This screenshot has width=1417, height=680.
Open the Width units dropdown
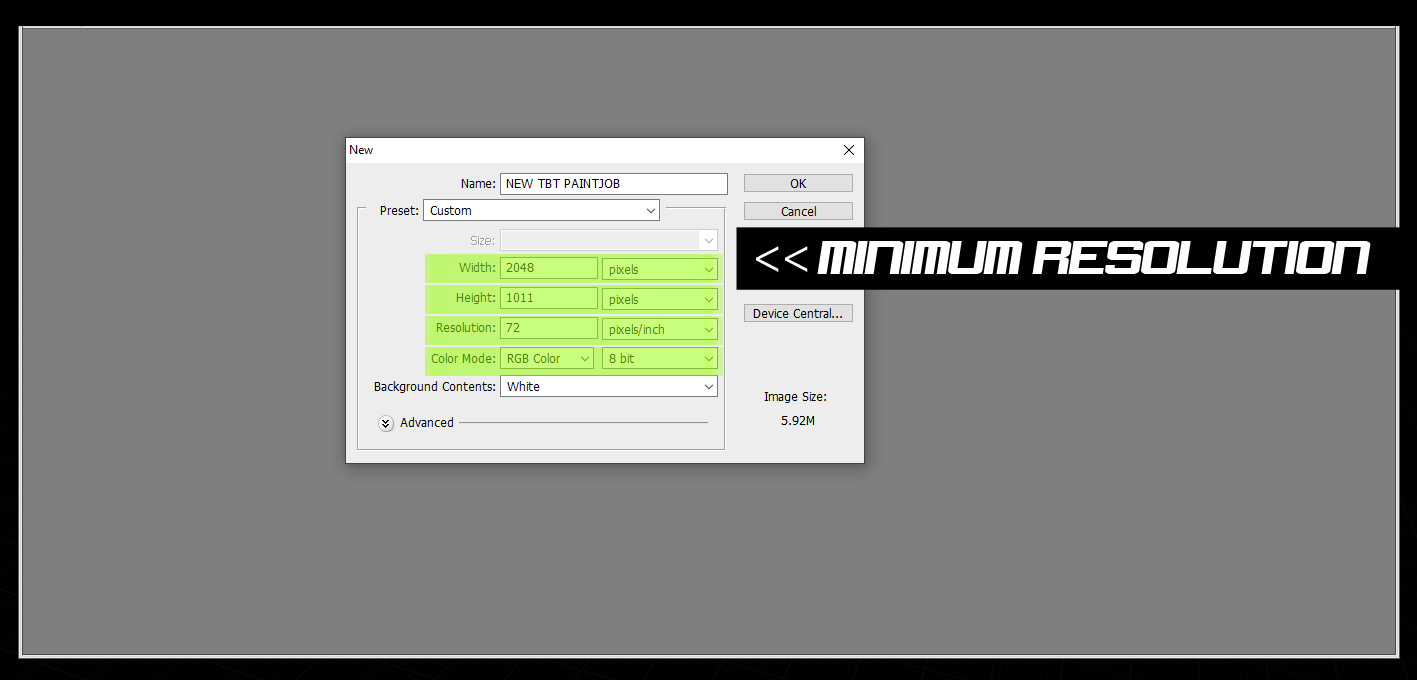pos(659,269)
